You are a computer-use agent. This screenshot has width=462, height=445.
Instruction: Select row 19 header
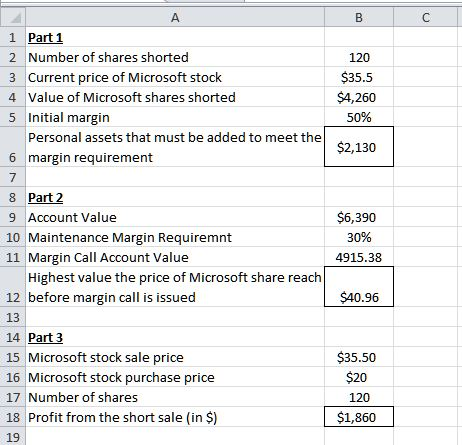coord(13,436)
